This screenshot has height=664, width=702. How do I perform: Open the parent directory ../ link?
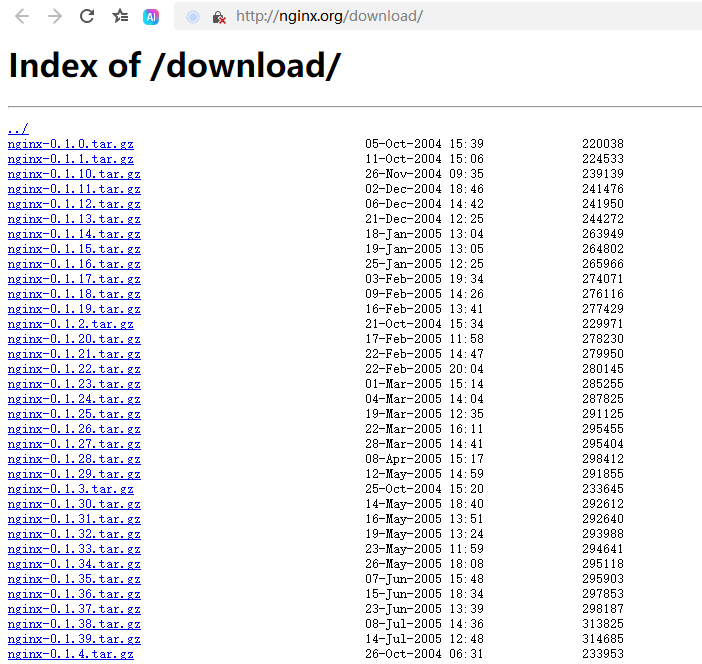(18, 129)
